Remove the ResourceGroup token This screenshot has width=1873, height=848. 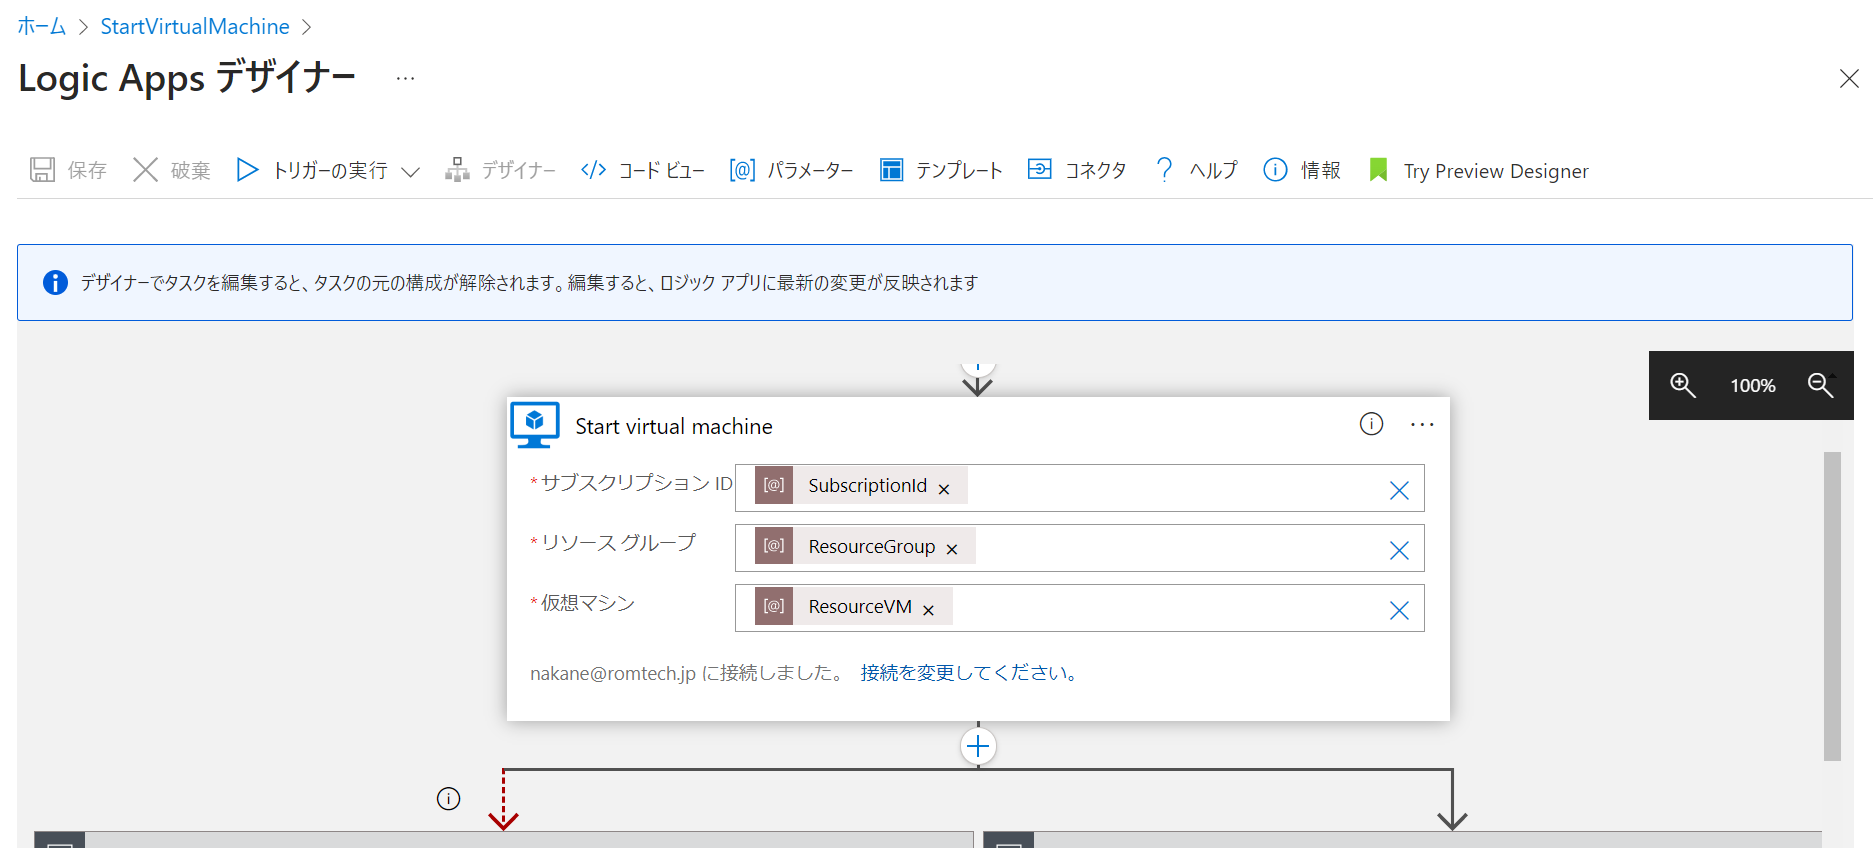pyautogui.click(x=952, y=549)
